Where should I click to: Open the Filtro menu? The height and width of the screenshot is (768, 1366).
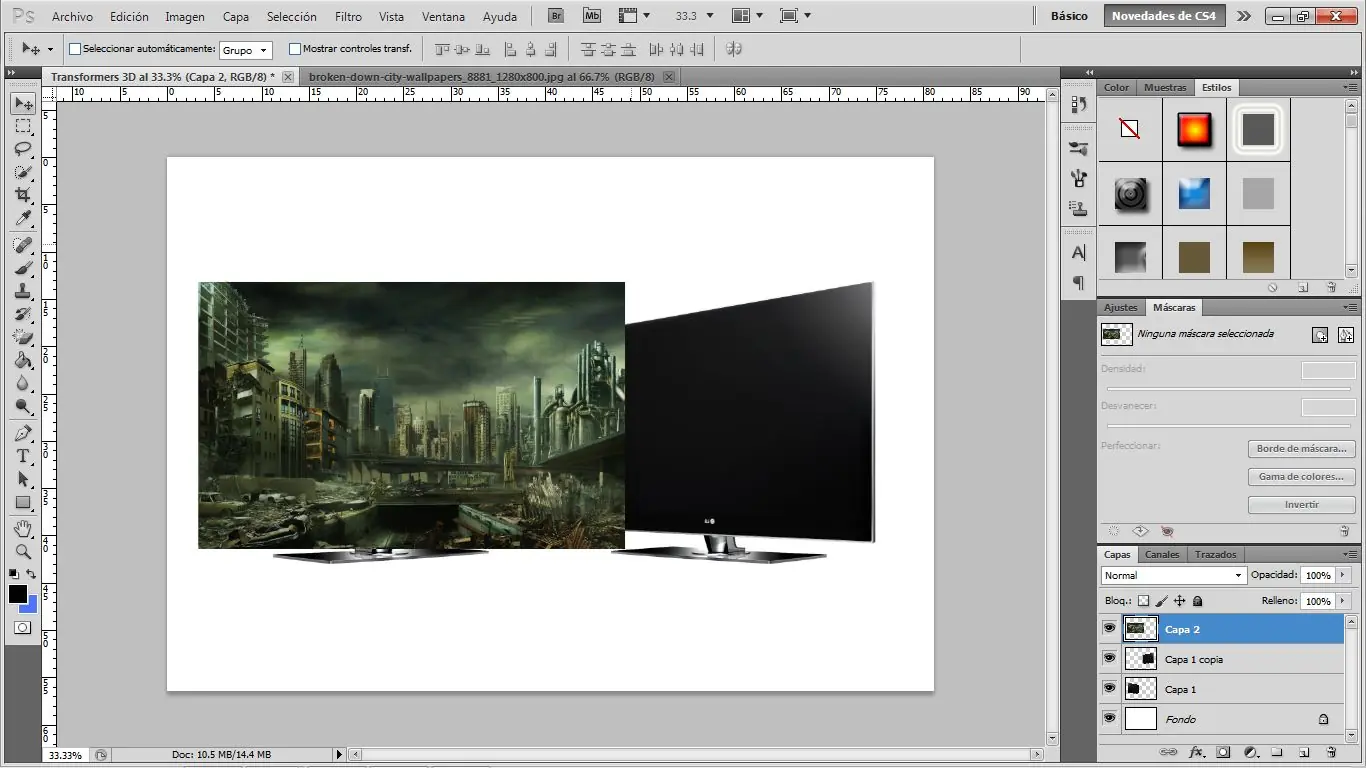348,17
